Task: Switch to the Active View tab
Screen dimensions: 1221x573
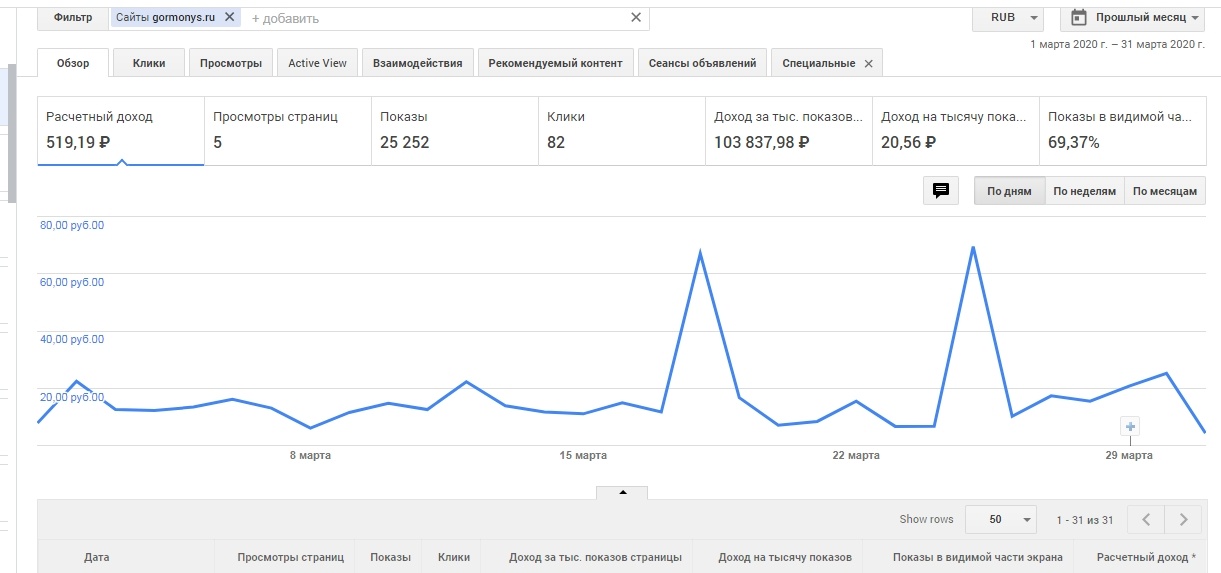Action: 317,63
